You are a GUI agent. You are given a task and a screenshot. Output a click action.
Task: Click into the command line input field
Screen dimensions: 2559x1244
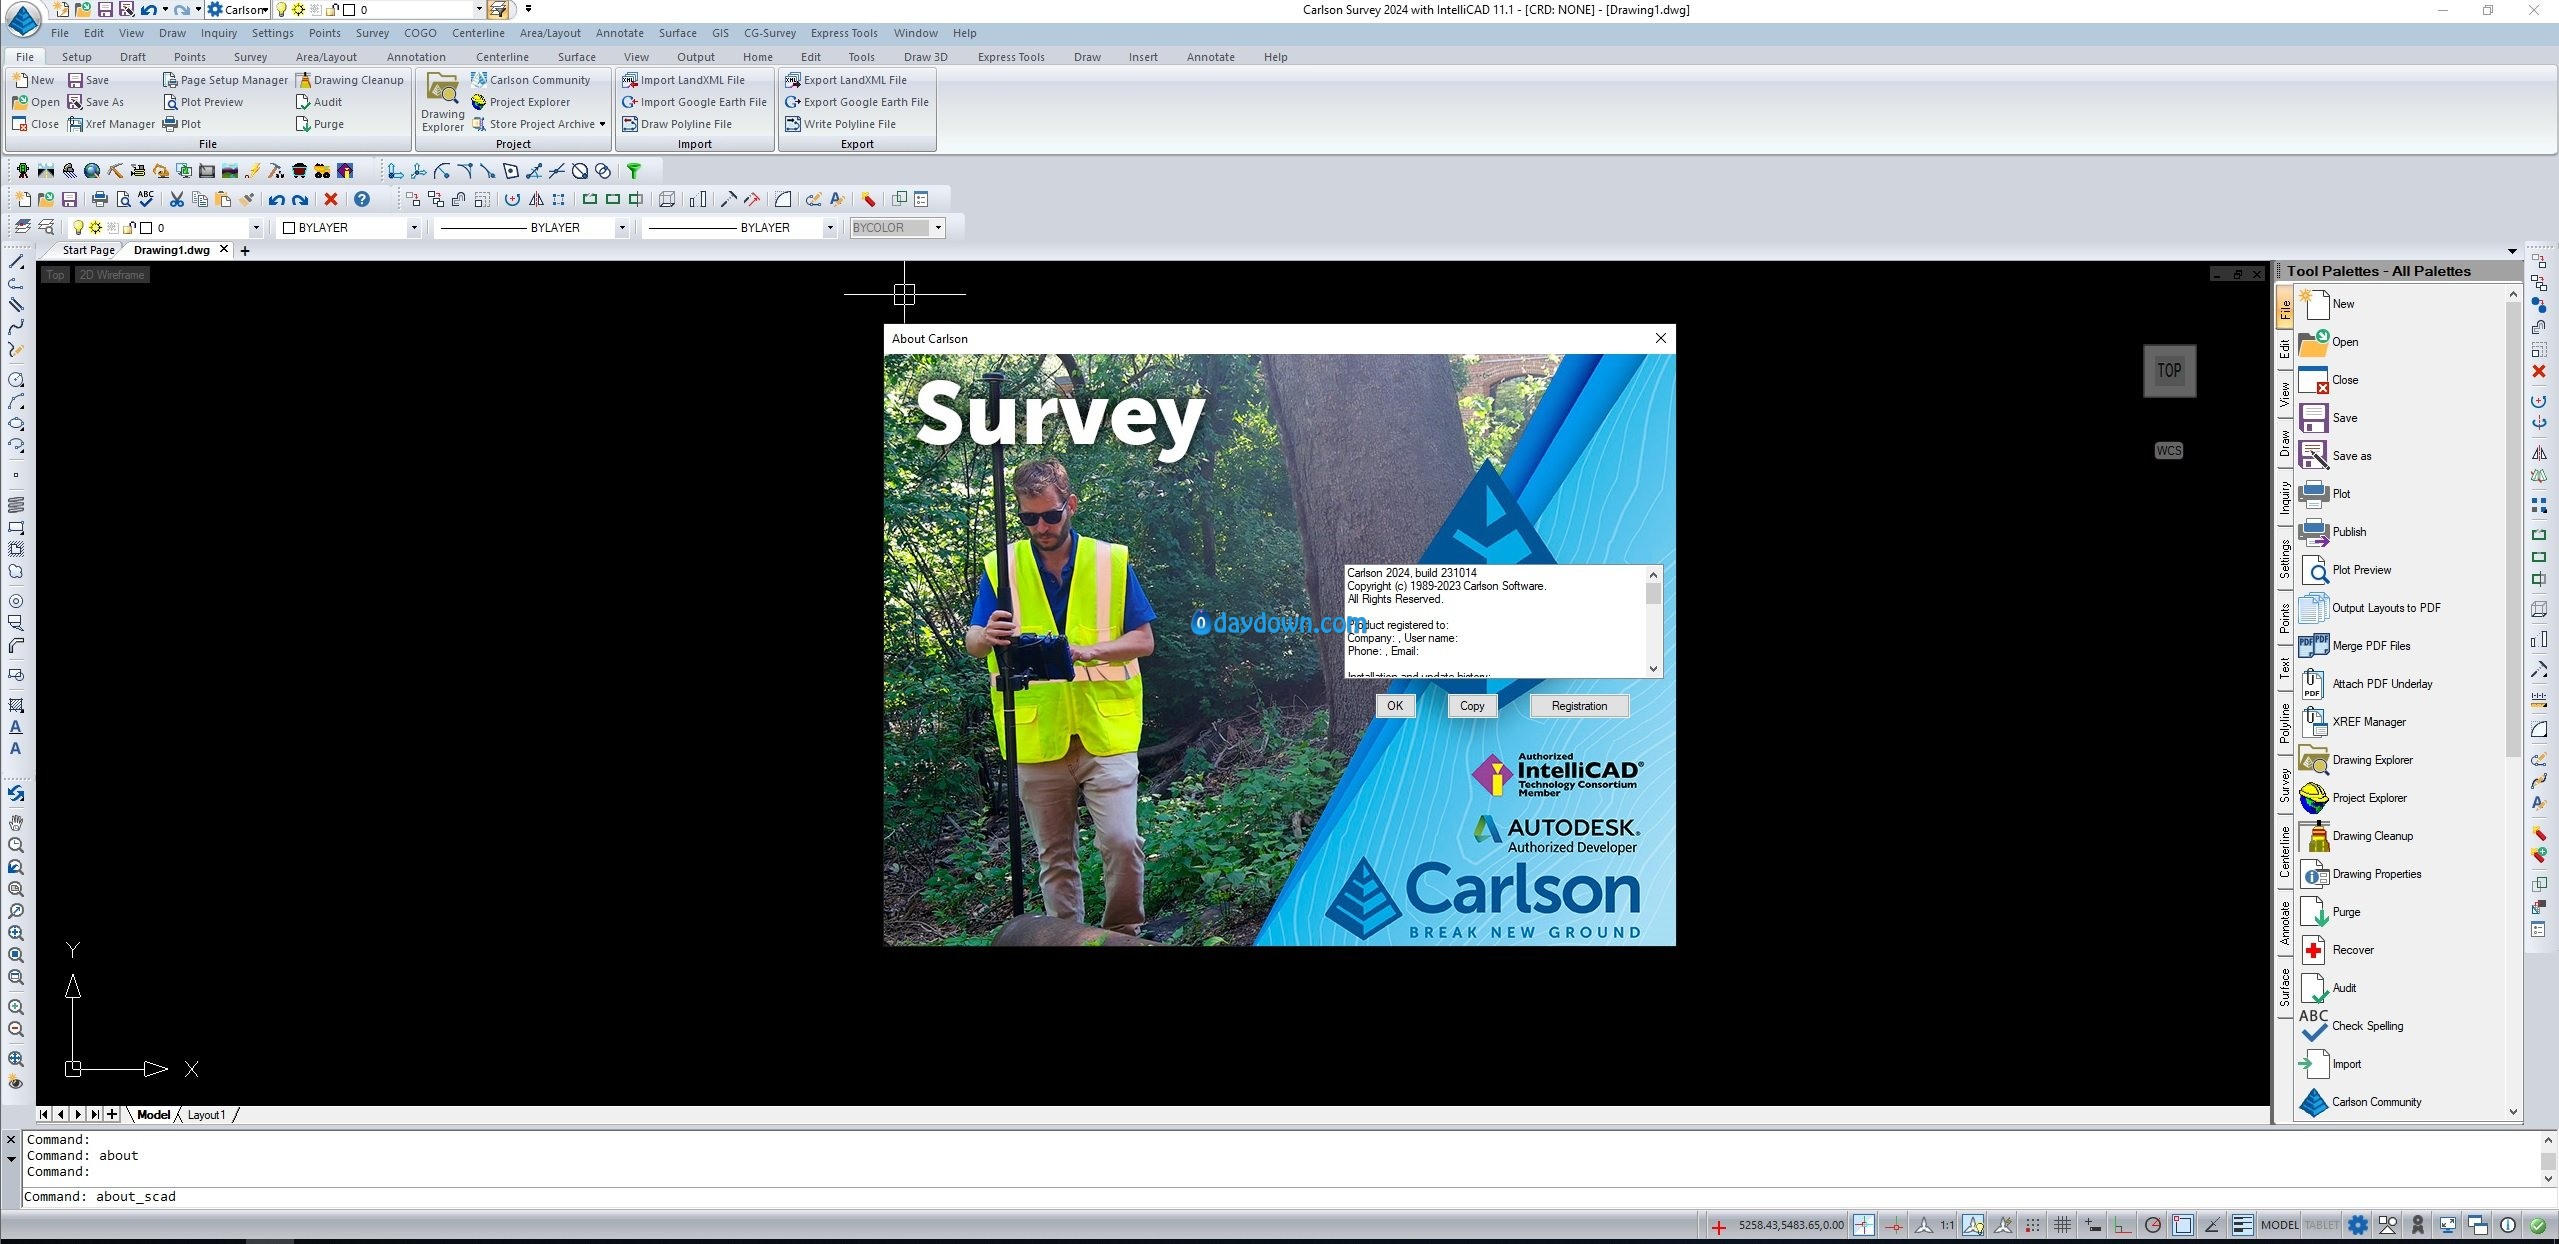pos(1280,1196)
